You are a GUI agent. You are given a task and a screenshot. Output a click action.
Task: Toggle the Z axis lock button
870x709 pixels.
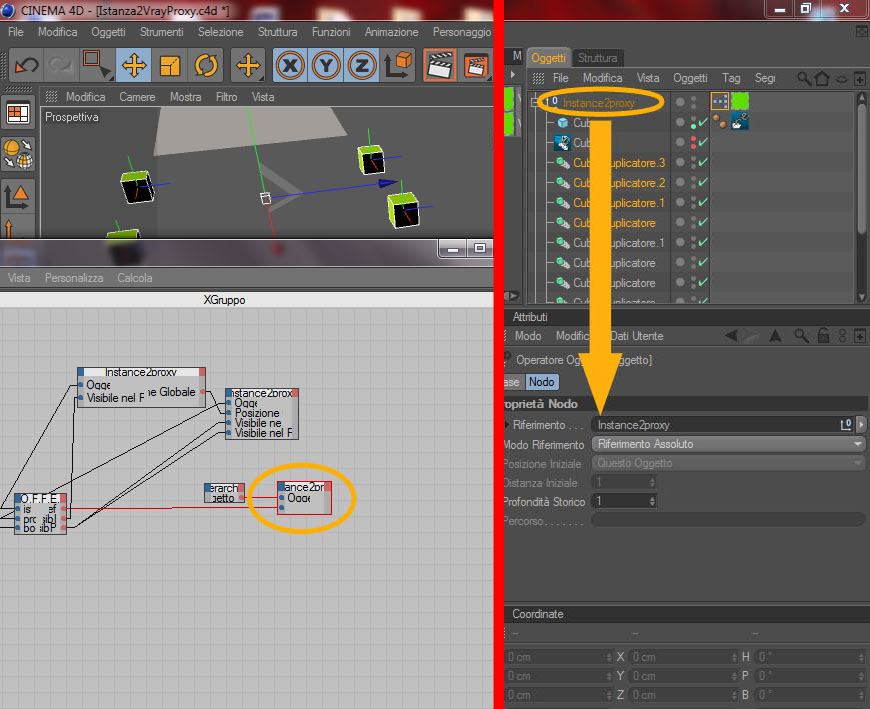pos(362,65)
